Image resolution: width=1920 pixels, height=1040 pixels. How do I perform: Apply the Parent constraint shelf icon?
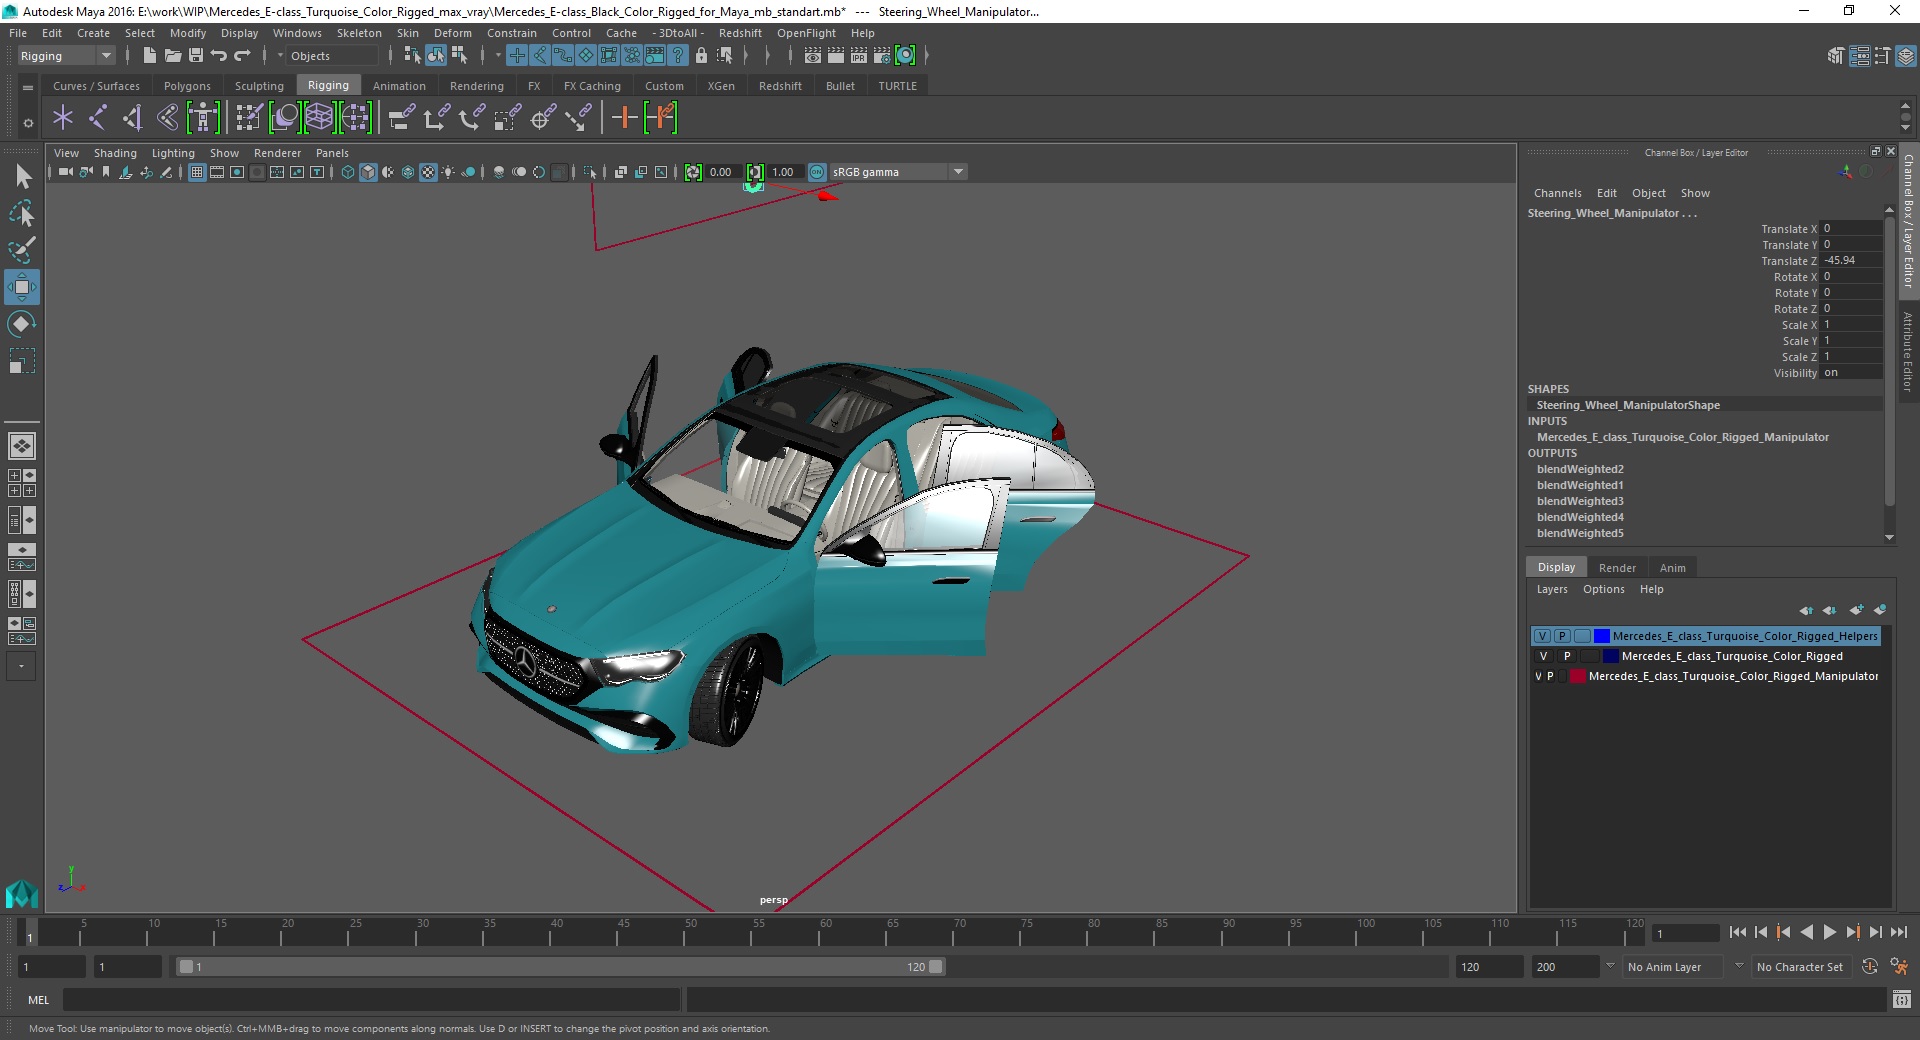pyautogui.click(x=401, y=118)
